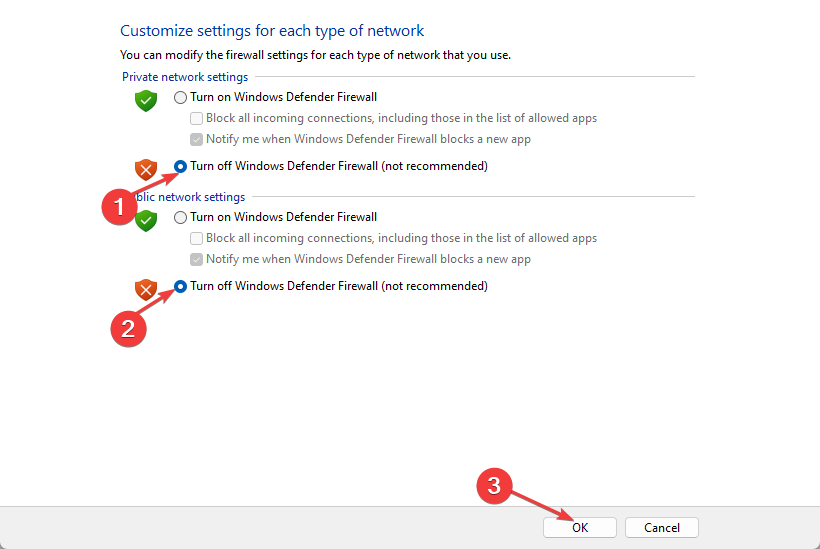Click the red shield icon in Private network section
The width and height of the screenshot is (820, 549).
tap(147, 169)
